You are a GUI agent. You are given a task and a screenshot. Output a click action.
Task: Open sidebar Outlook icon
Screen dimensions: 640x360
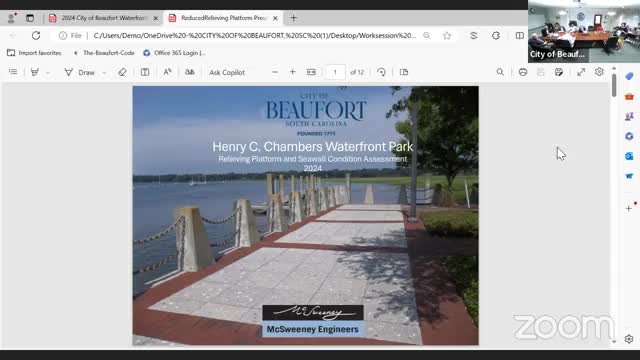click(x=629, y=156)
